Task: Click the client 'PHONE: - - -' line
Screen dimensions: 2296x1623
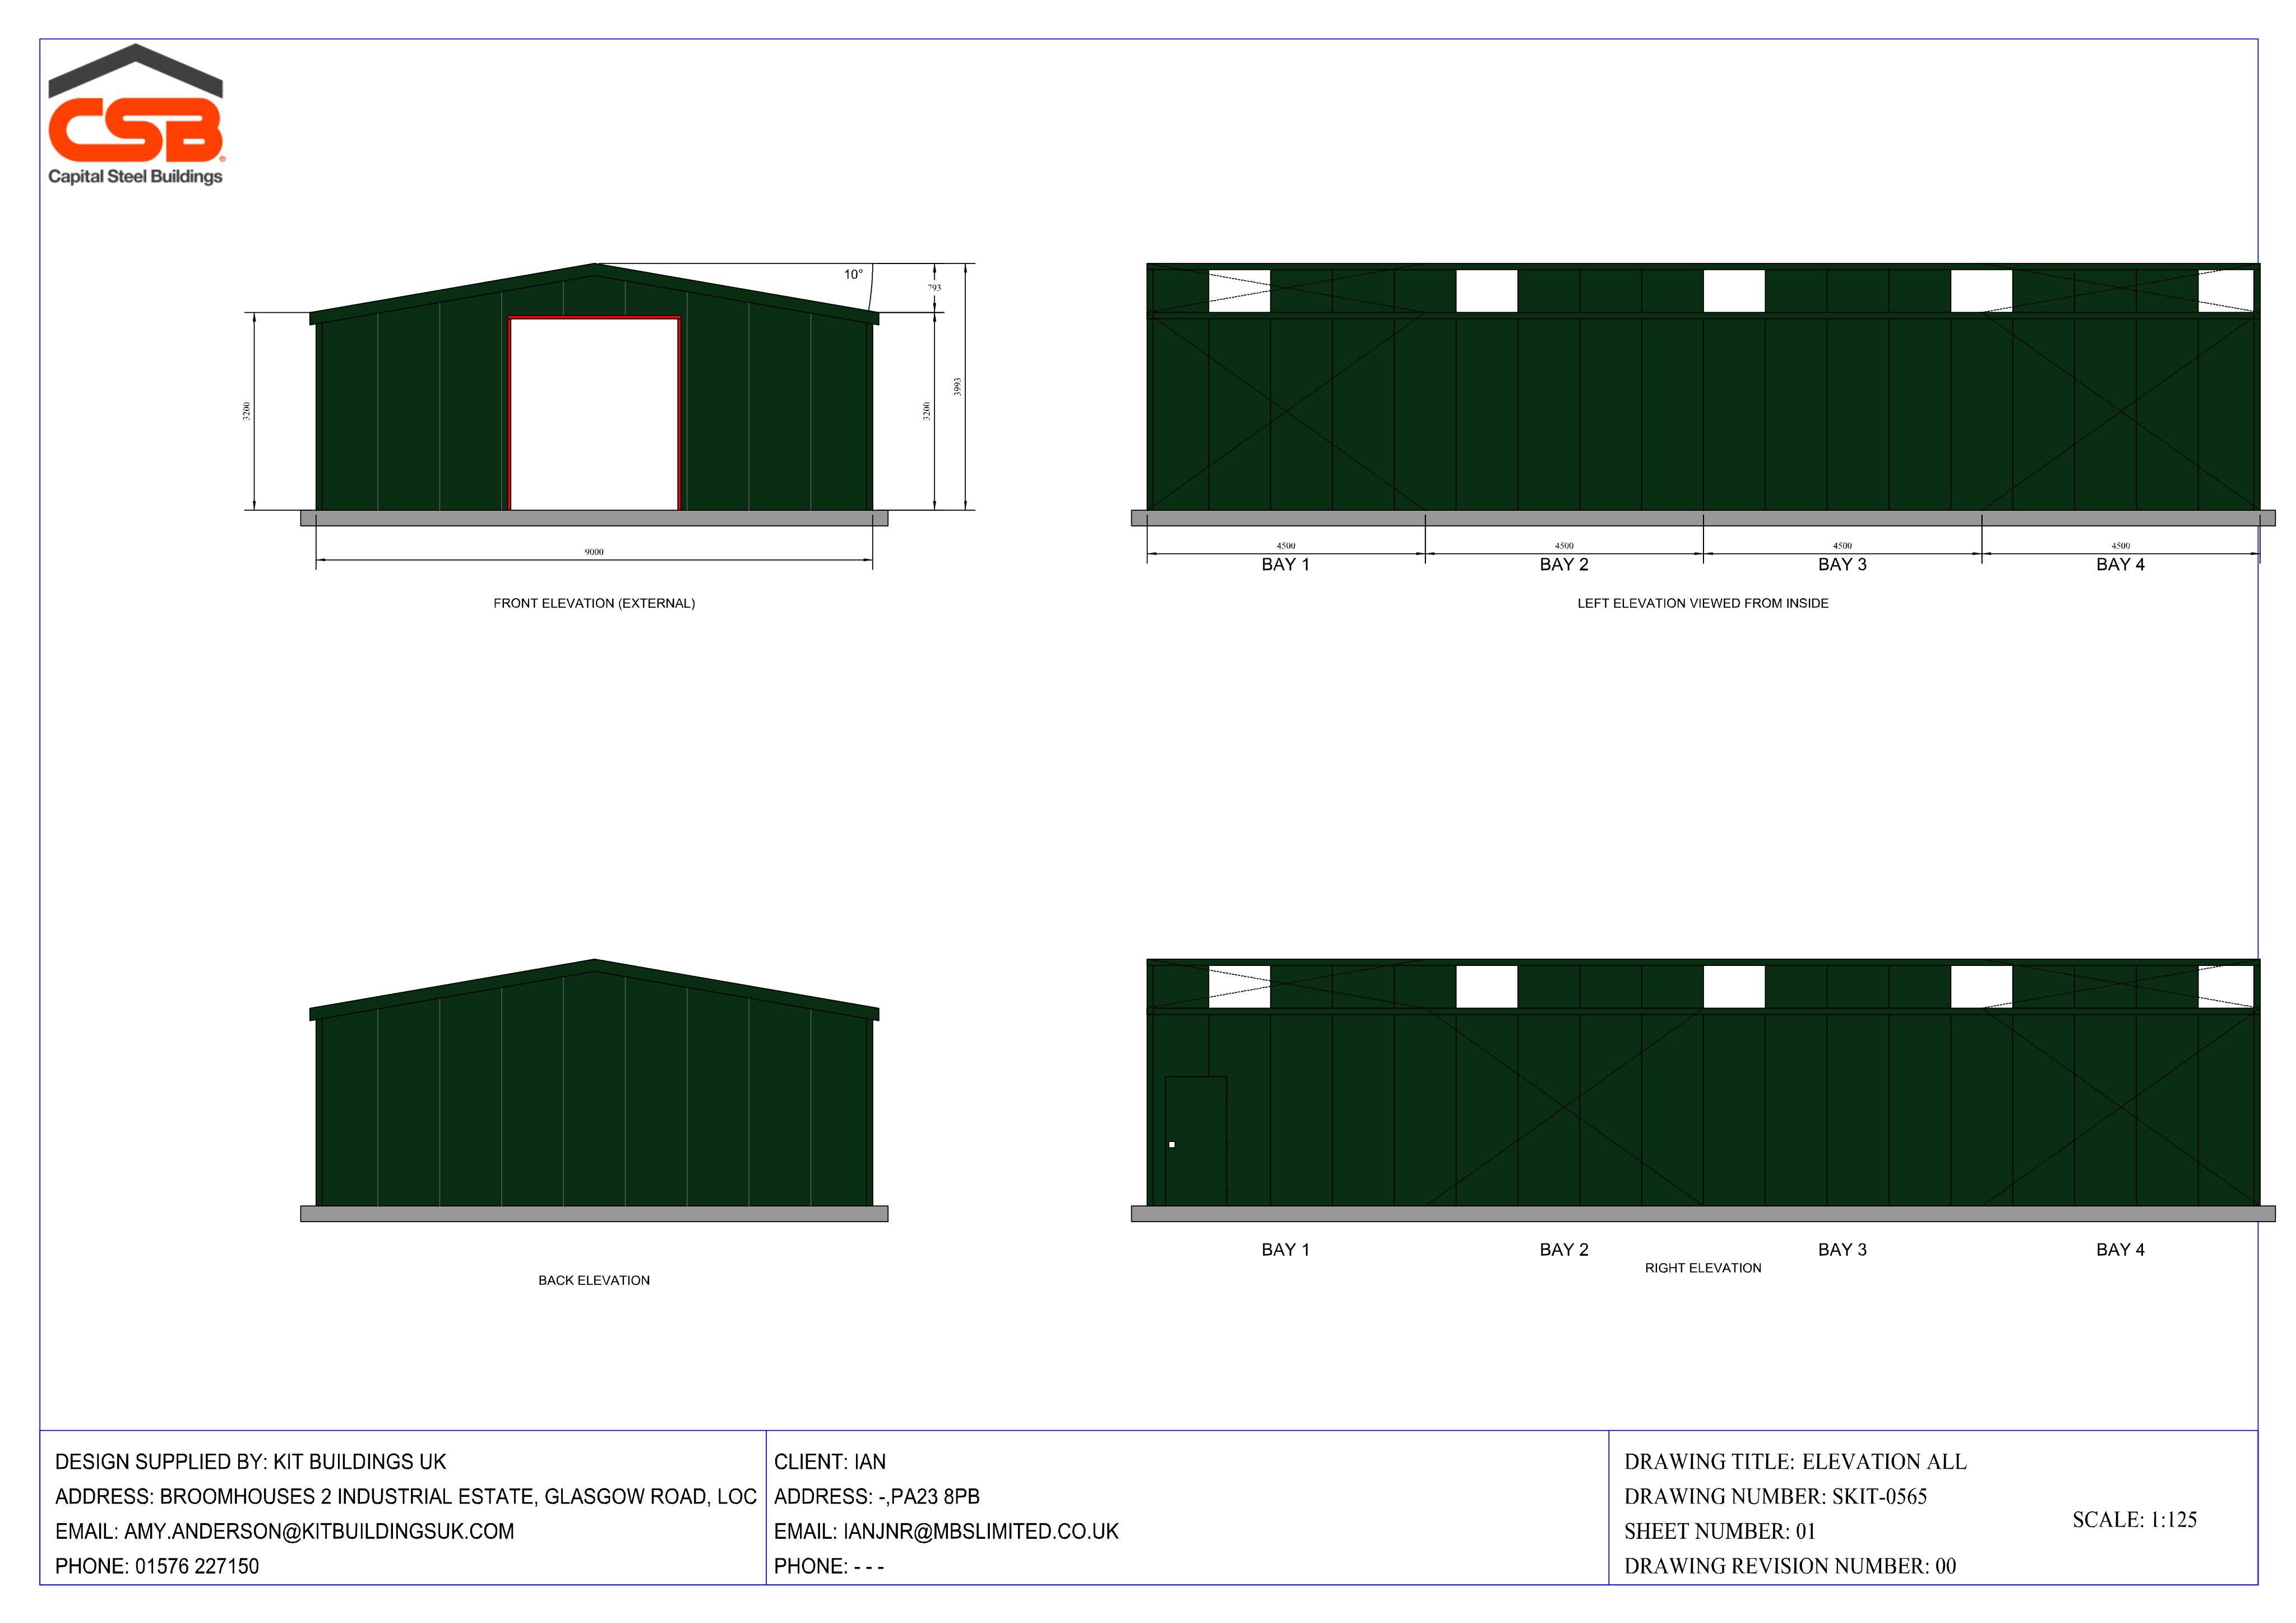Action: 829,1567
